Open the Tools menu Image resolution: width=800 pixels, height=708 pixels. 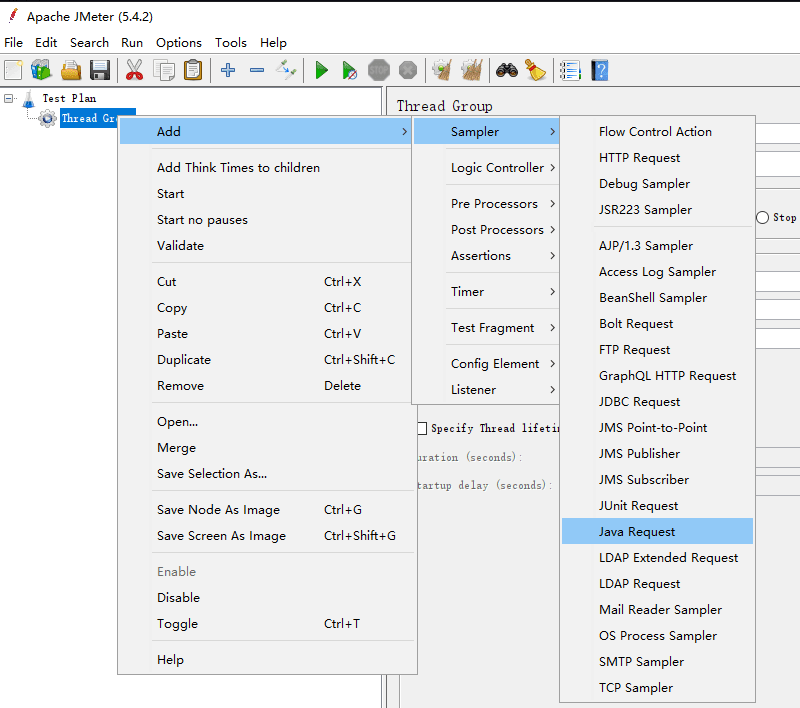click(231, 43)
